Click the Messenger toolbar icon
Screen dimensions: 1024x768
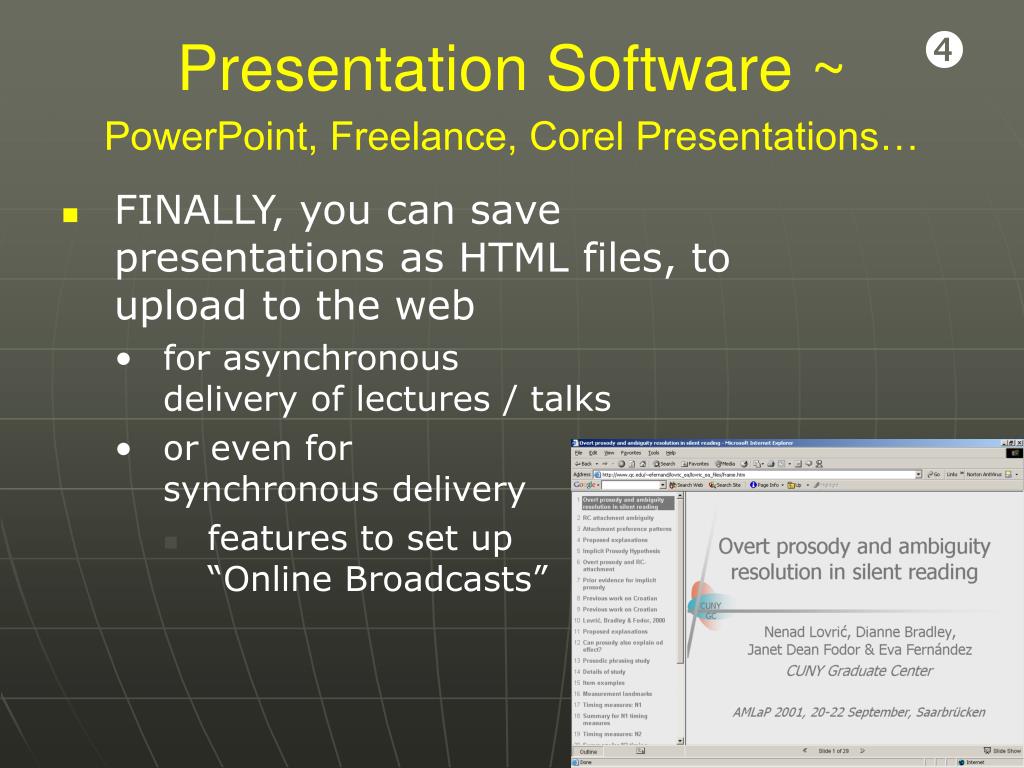click(x=819, y=464)
